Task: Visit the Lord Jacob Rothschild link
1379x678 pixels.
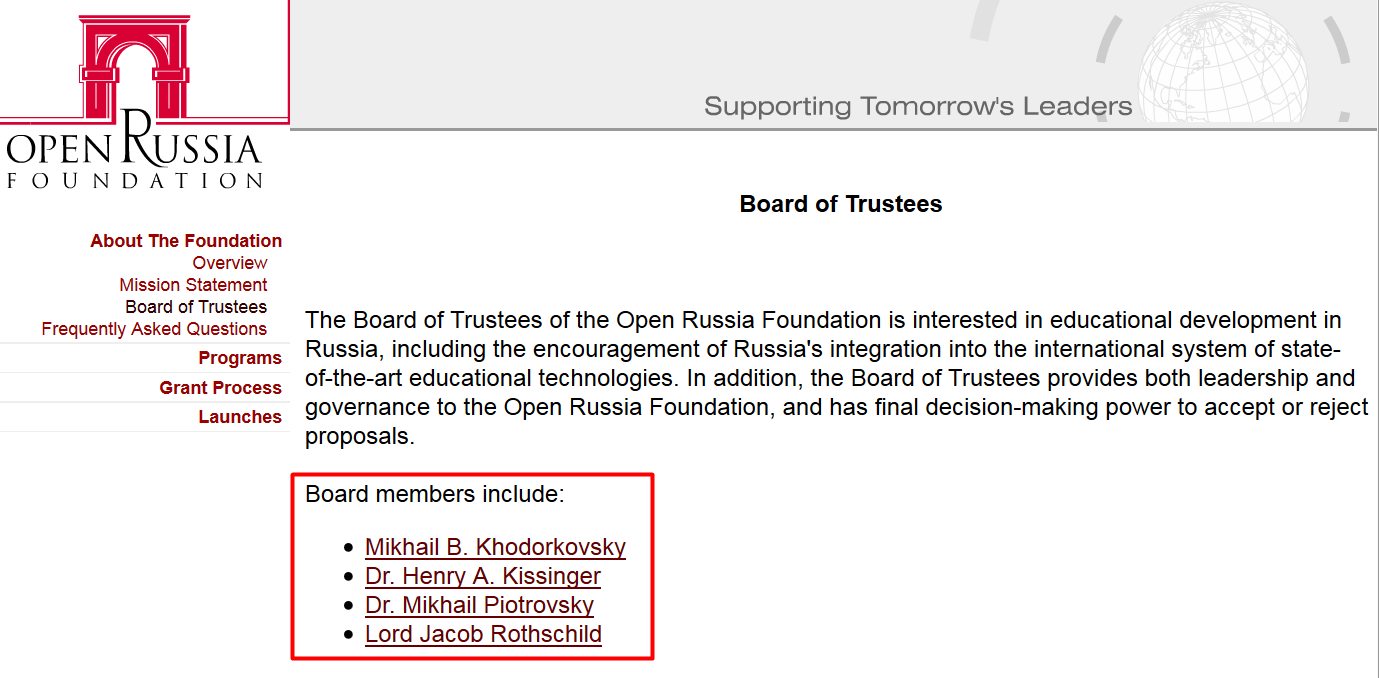Action: (483, 634)
